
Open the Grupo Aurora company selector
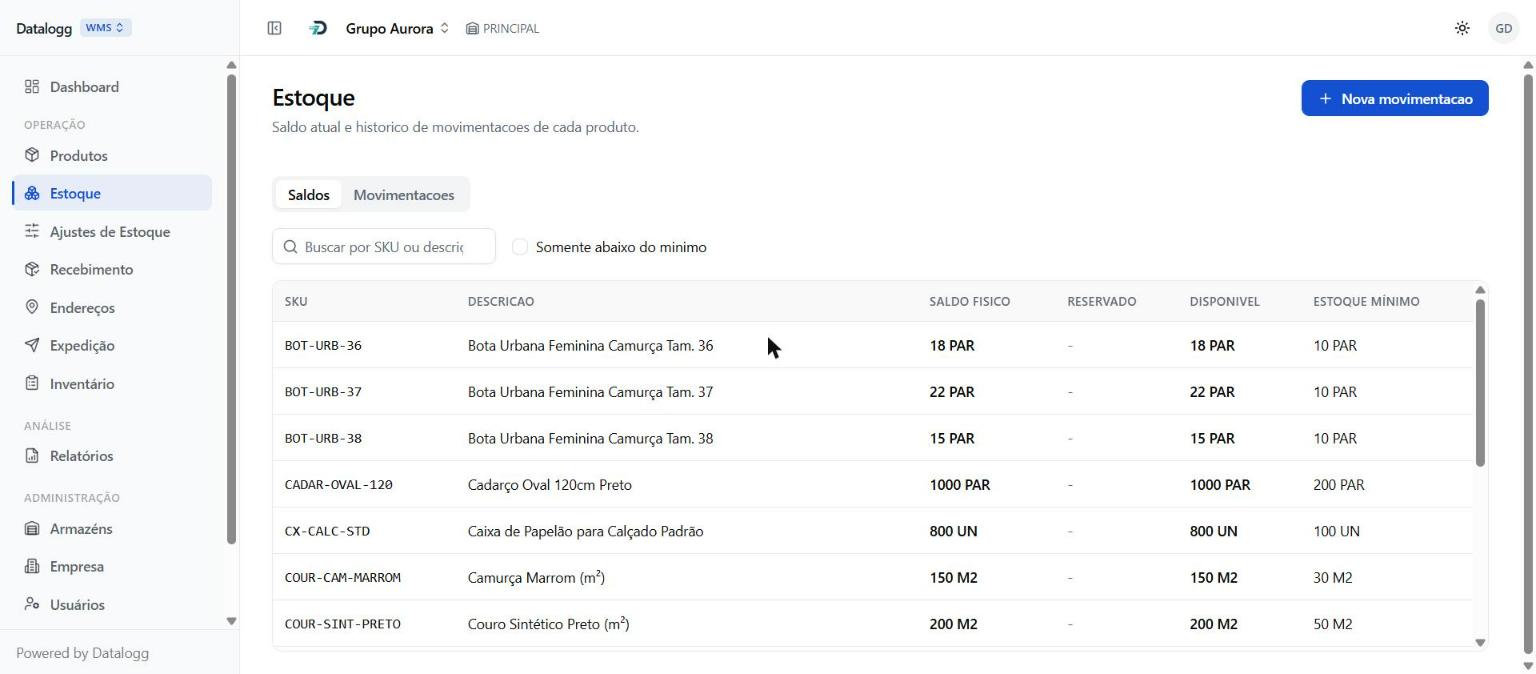tap(397, 29)
